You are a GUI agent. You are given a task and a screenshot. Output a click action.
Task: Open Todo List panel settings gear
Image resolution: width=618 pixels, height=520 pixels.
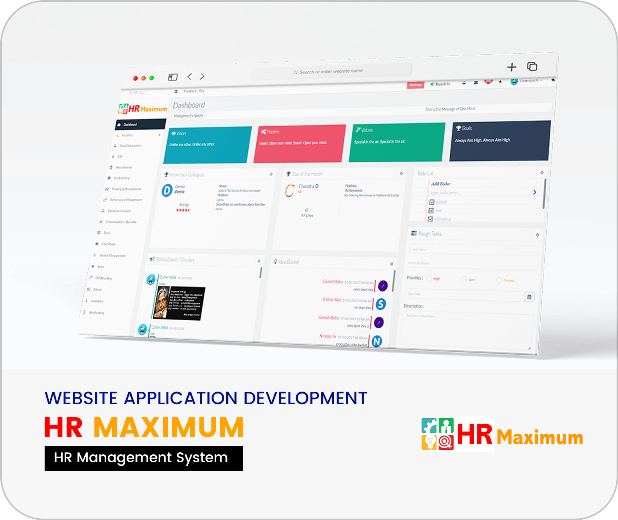[542, 172]
